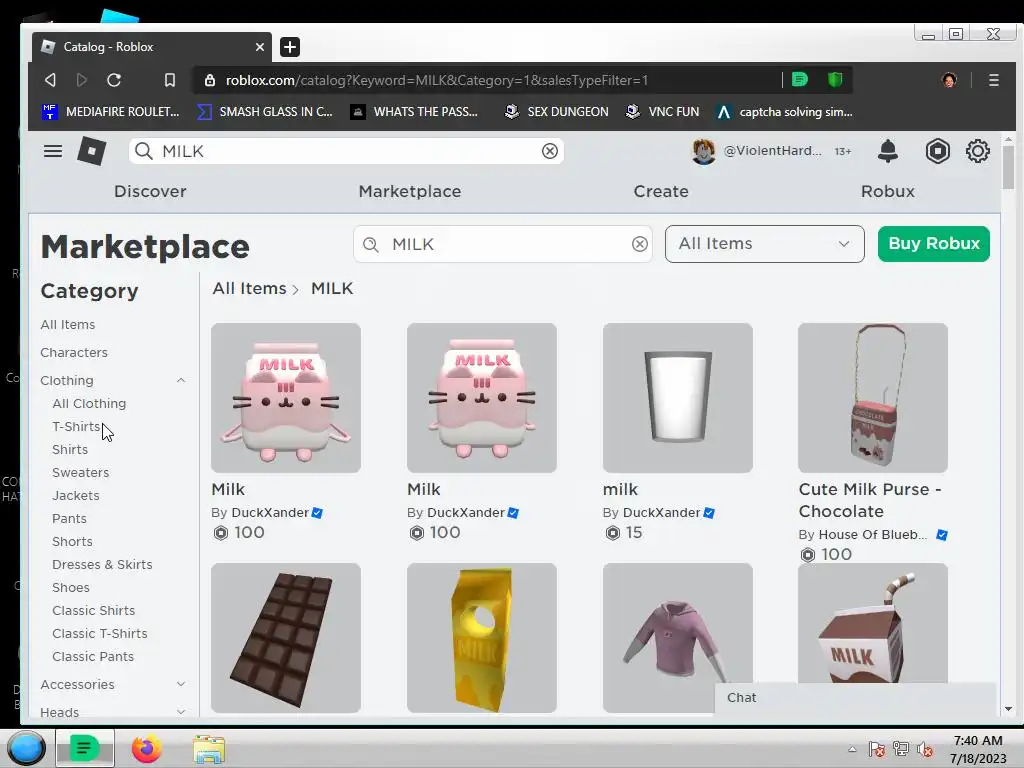Screen dimensions: 1024x768
Task: Open the Robux tab
Action: coord(888,191)
